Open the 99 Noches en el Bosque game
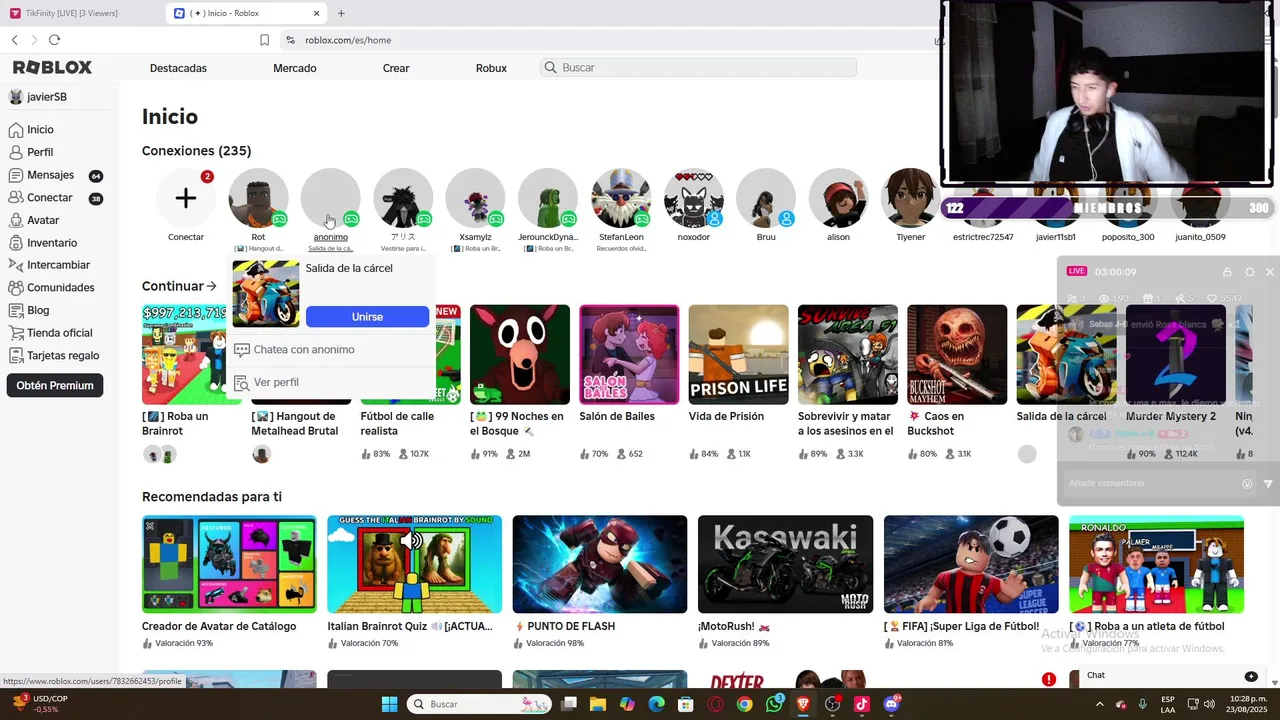The width and height of the screenshot is (1280, 720). tap(520, 355)
